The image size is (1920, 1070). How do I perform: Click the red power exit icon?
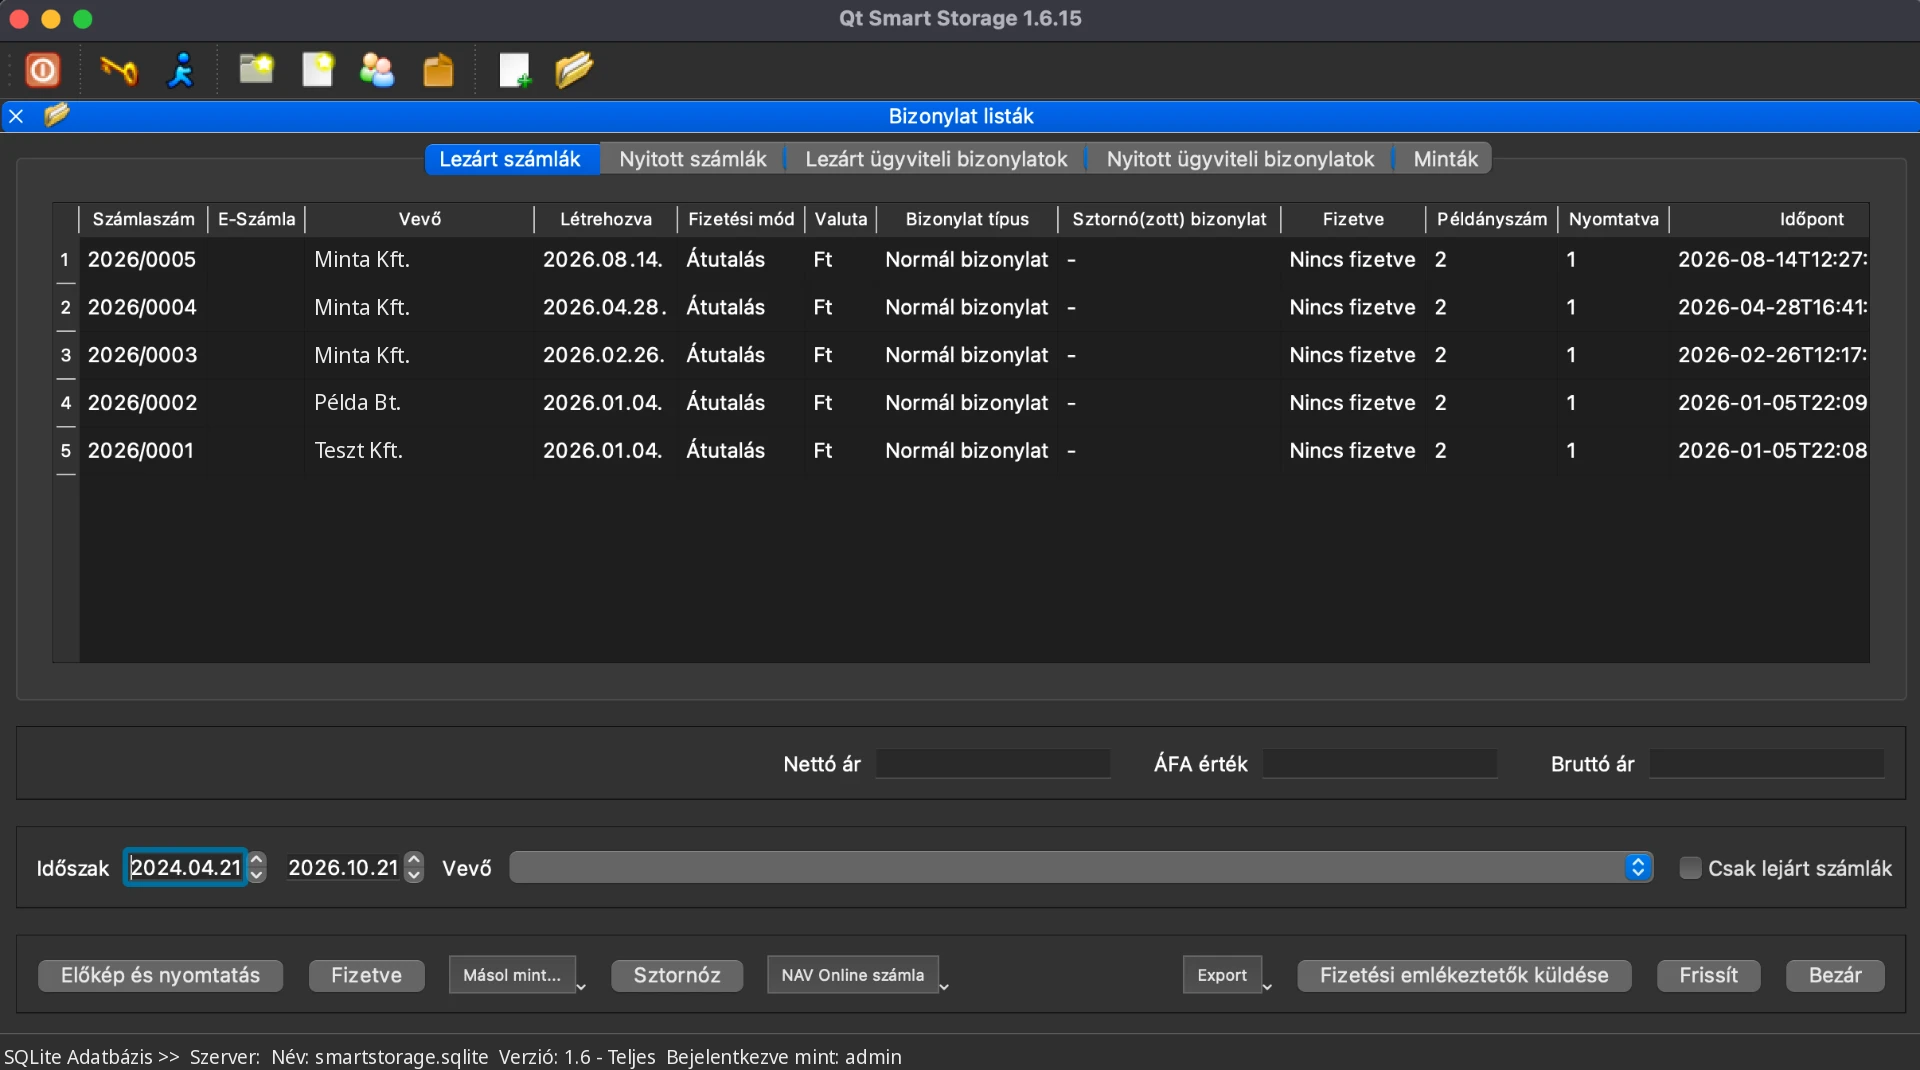point(42,70)
